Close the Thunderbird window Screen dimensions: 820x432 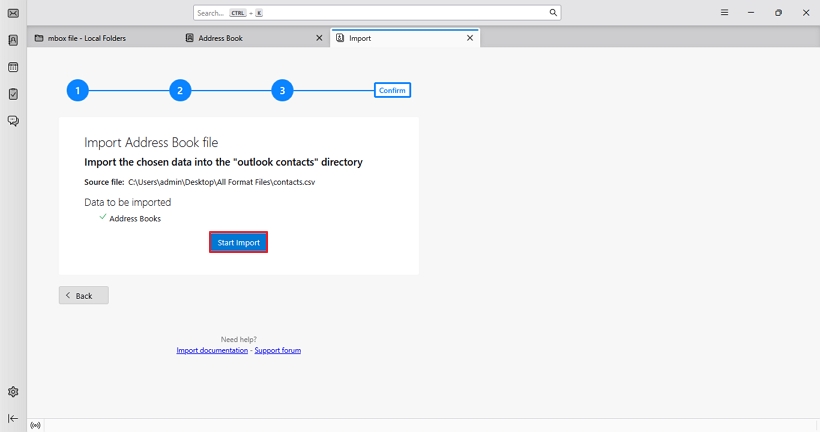coord(806,13)
